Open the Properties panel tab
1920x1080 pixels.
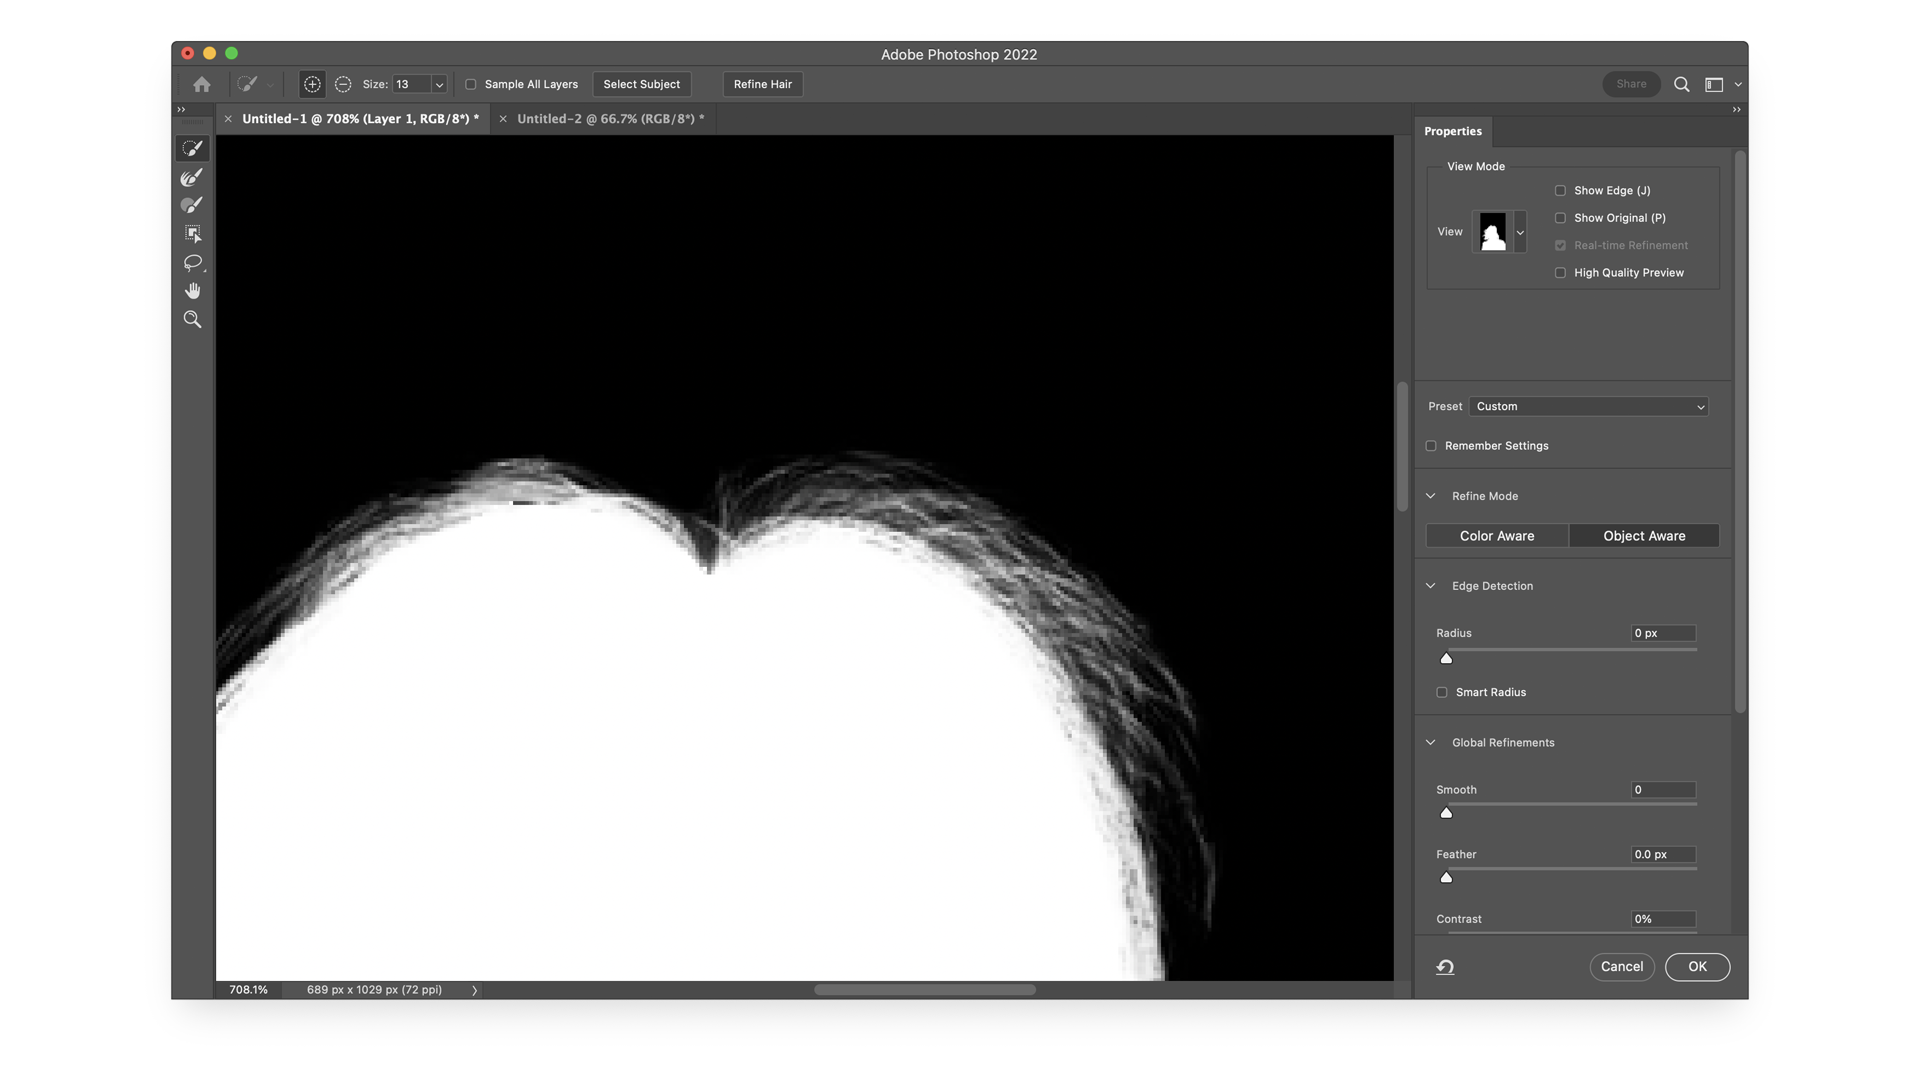1452,131
